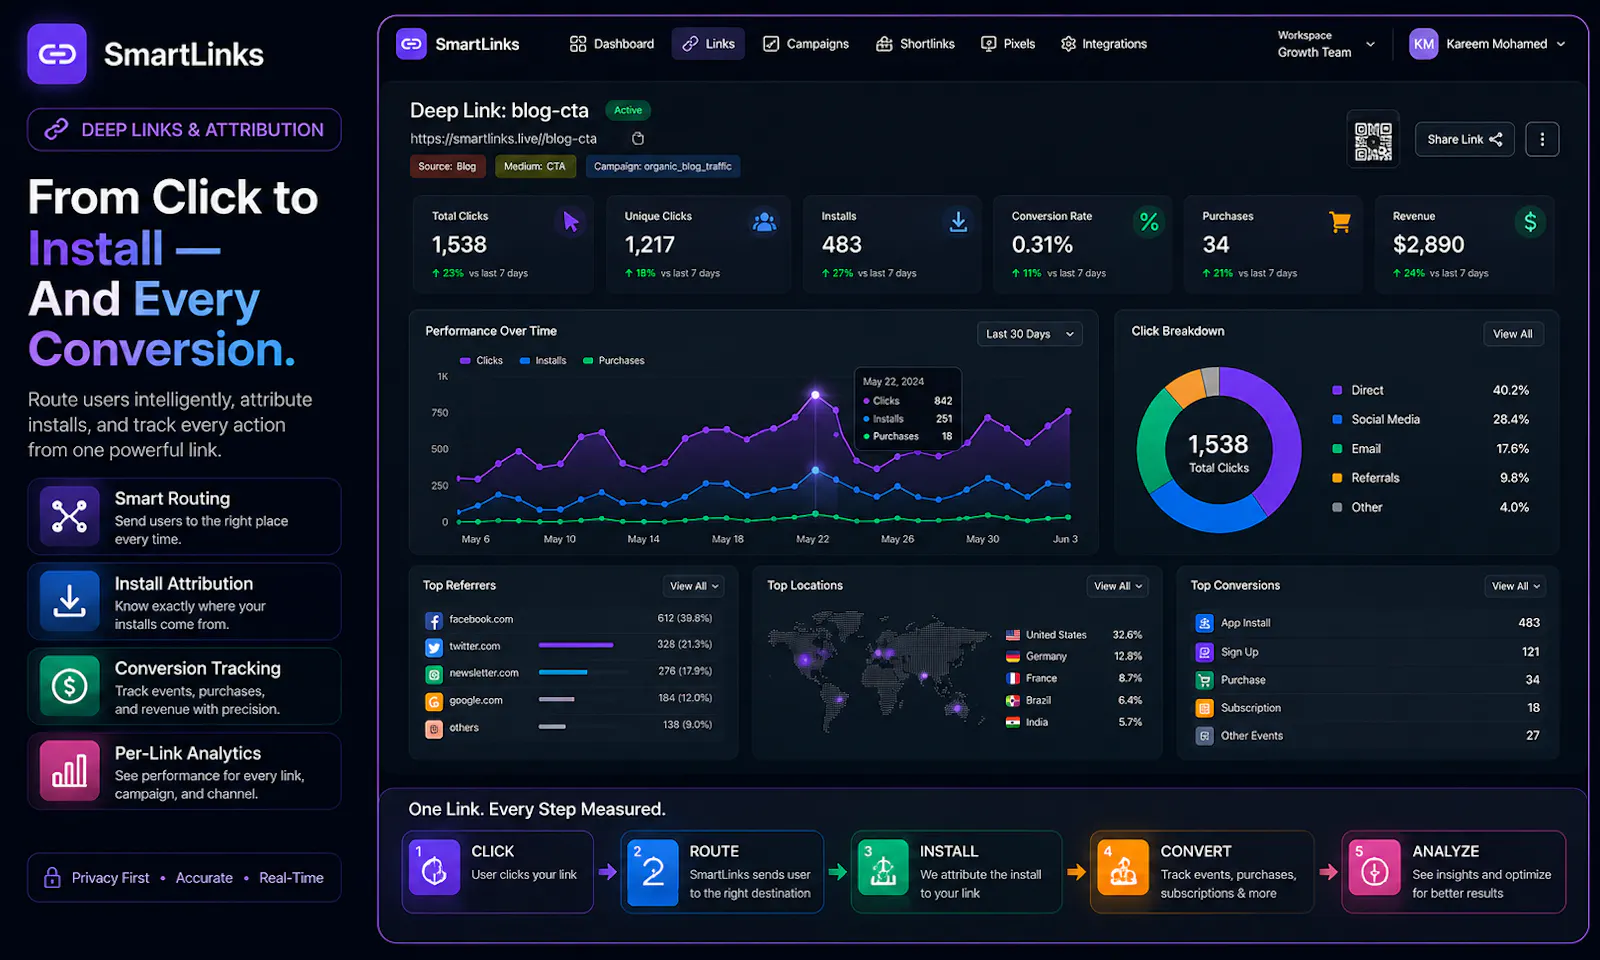Click the google.com referrer icon
The height and width of the screenshot is (960, 1600).
click(x=434, y=702)
